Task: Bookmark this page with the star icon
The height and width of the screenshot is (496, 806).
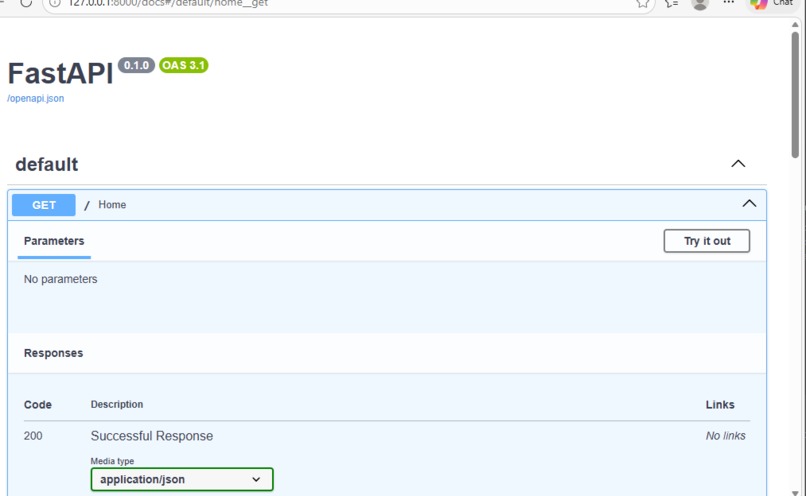Action: point(643,4)
